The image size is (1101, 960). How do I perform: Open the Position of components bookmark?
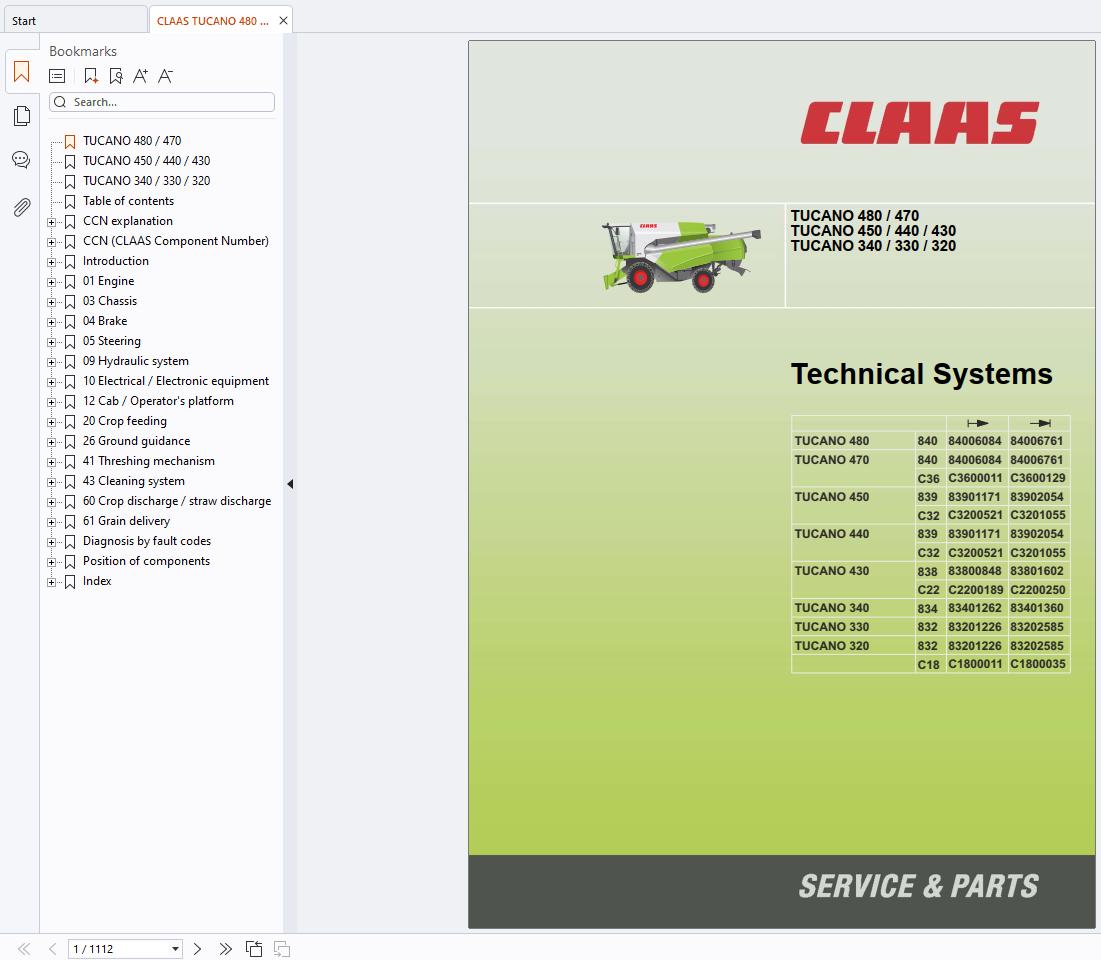click(x=146, y=561)
